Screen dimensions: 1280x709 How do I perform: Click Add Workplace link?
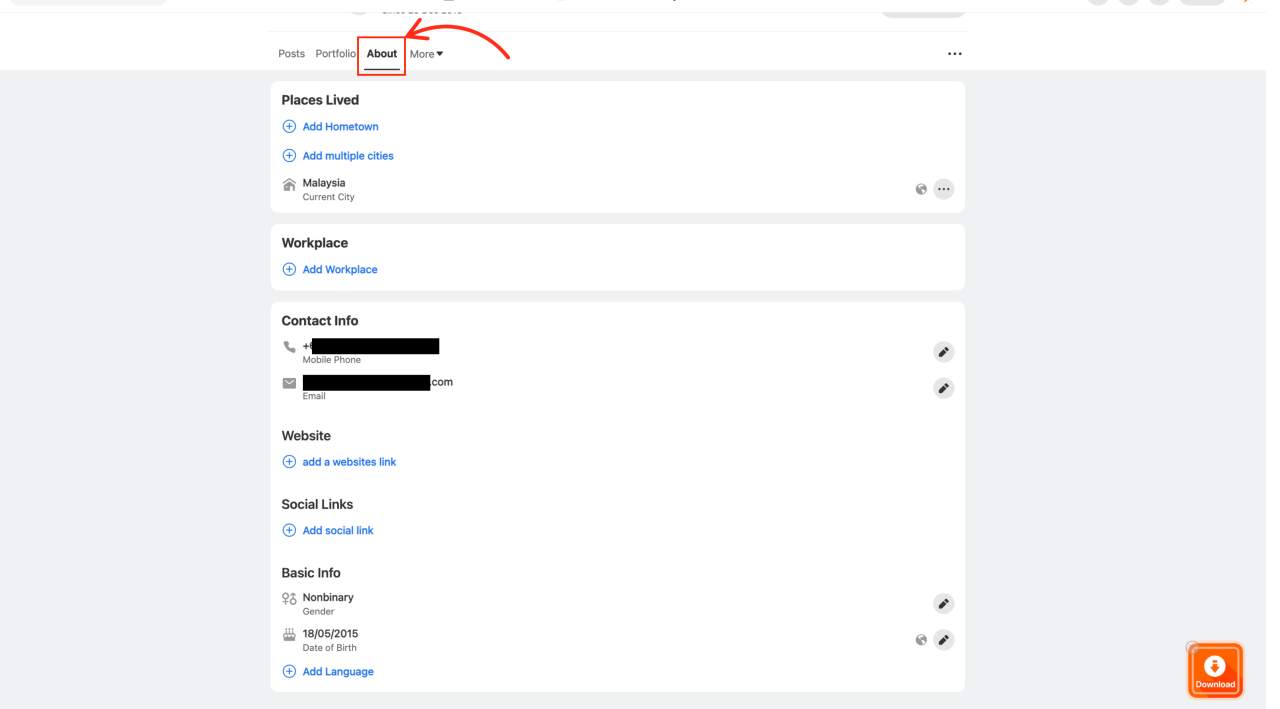click(340, 270)
